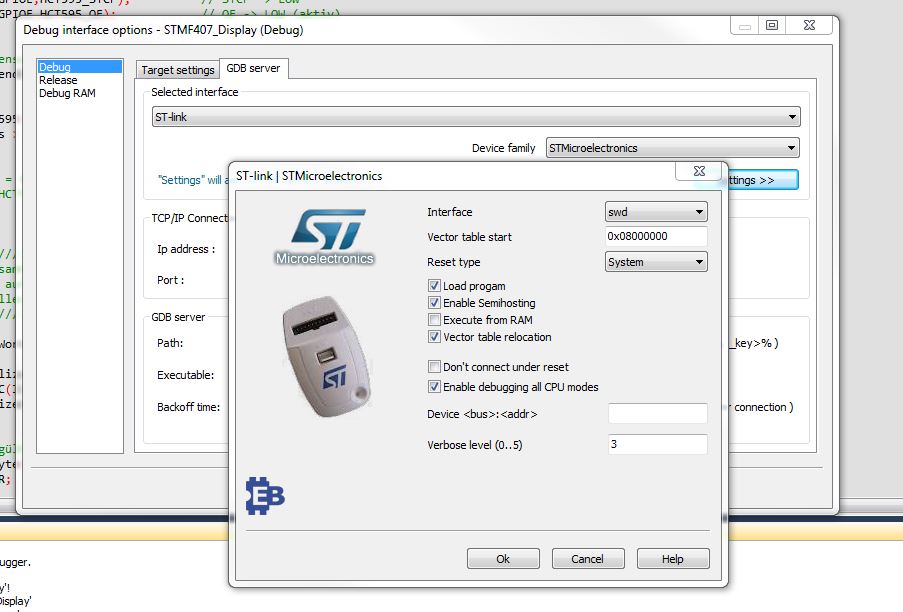The image size is (903, 612).
Task: Toggle the Load program checkbox
Action: point(434,286)
